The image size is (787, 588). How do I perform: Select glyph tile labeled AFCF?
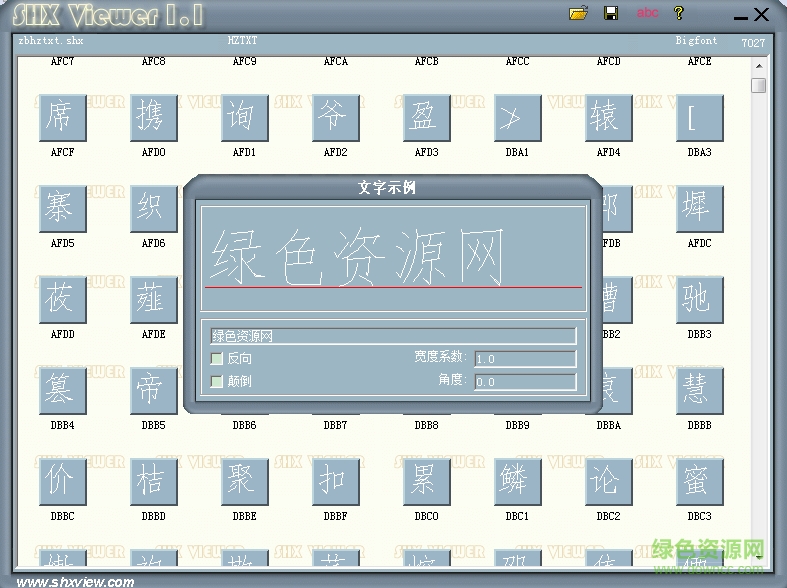click(x=63, y=118)
